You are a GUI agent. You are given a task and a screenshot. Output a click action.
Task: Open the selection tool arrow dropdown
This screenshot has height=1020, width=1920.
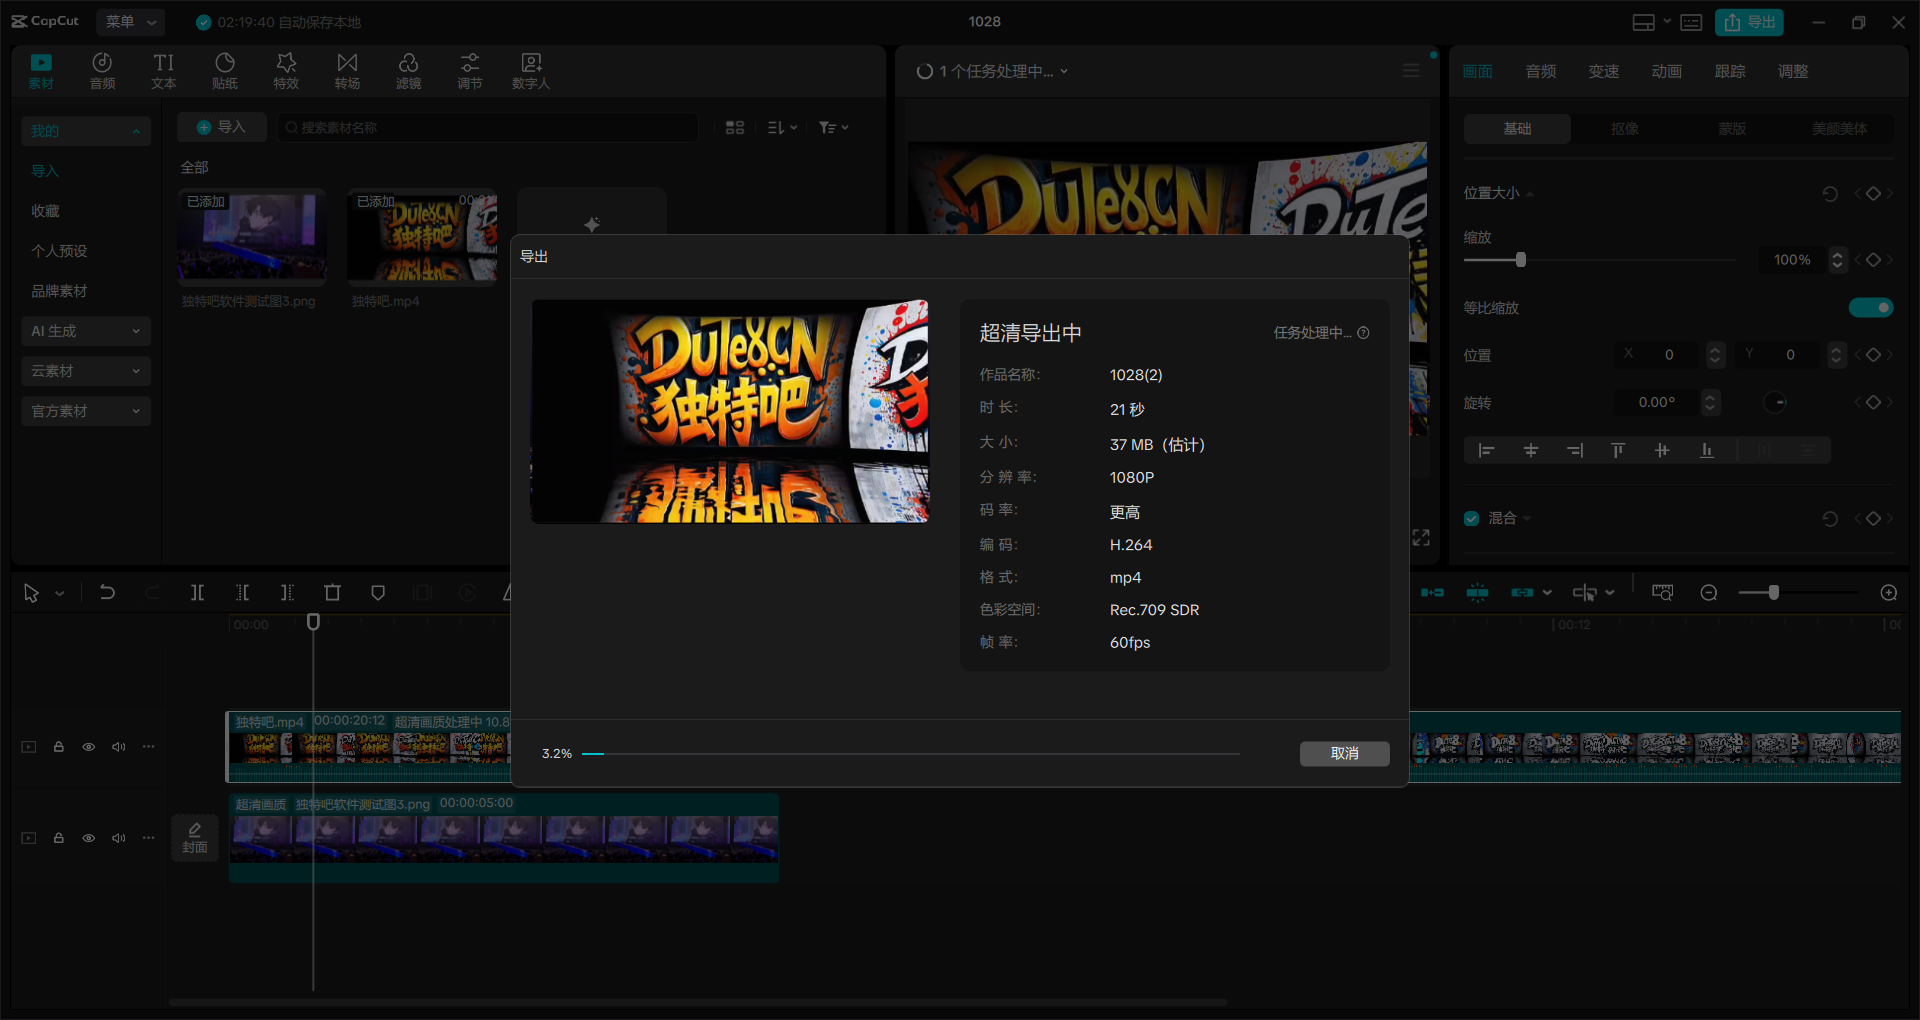60,594
